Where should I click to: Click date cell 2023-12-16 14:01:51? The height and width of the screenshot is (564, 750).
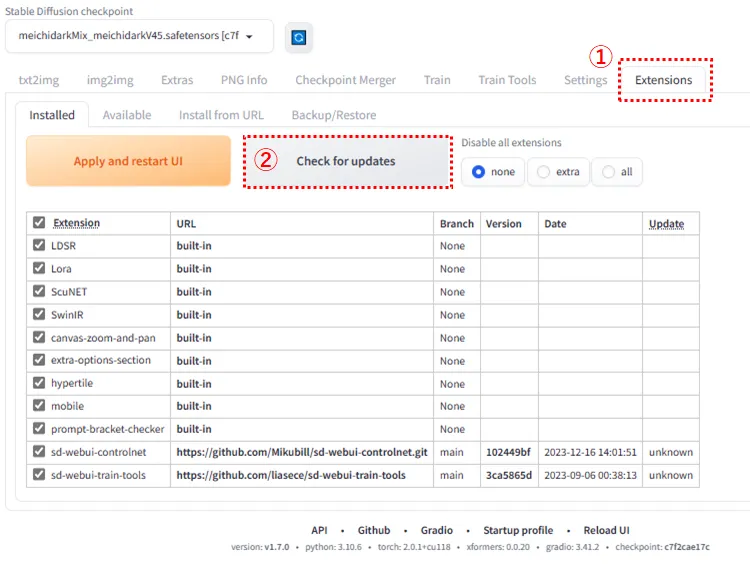(590, 452)
